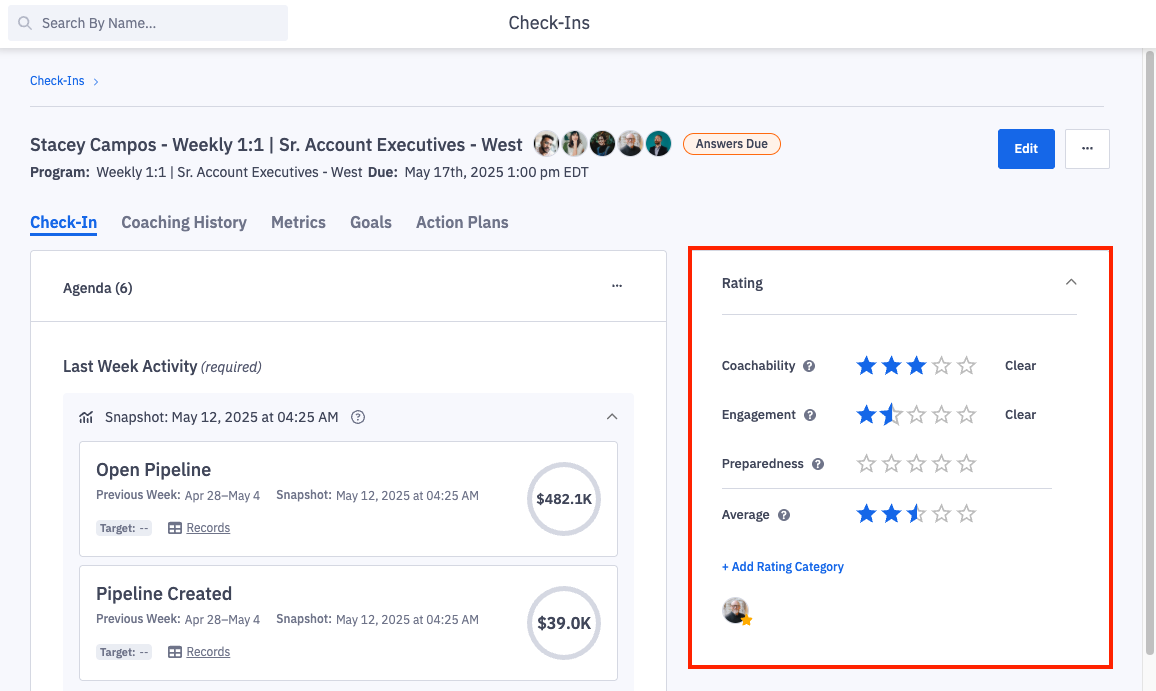Click the search magnifier icon
Image resolution: width=1156 pixels, height=691 pixels.
(25, 23)
